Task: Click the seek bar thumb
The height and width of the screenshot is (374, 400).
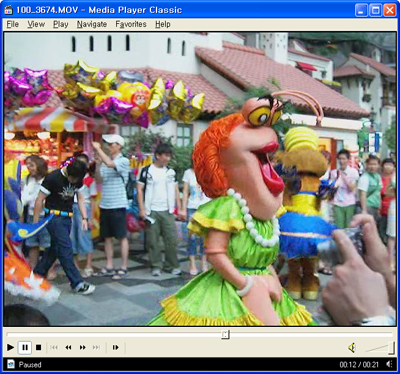Action: [x=225, y=334]
